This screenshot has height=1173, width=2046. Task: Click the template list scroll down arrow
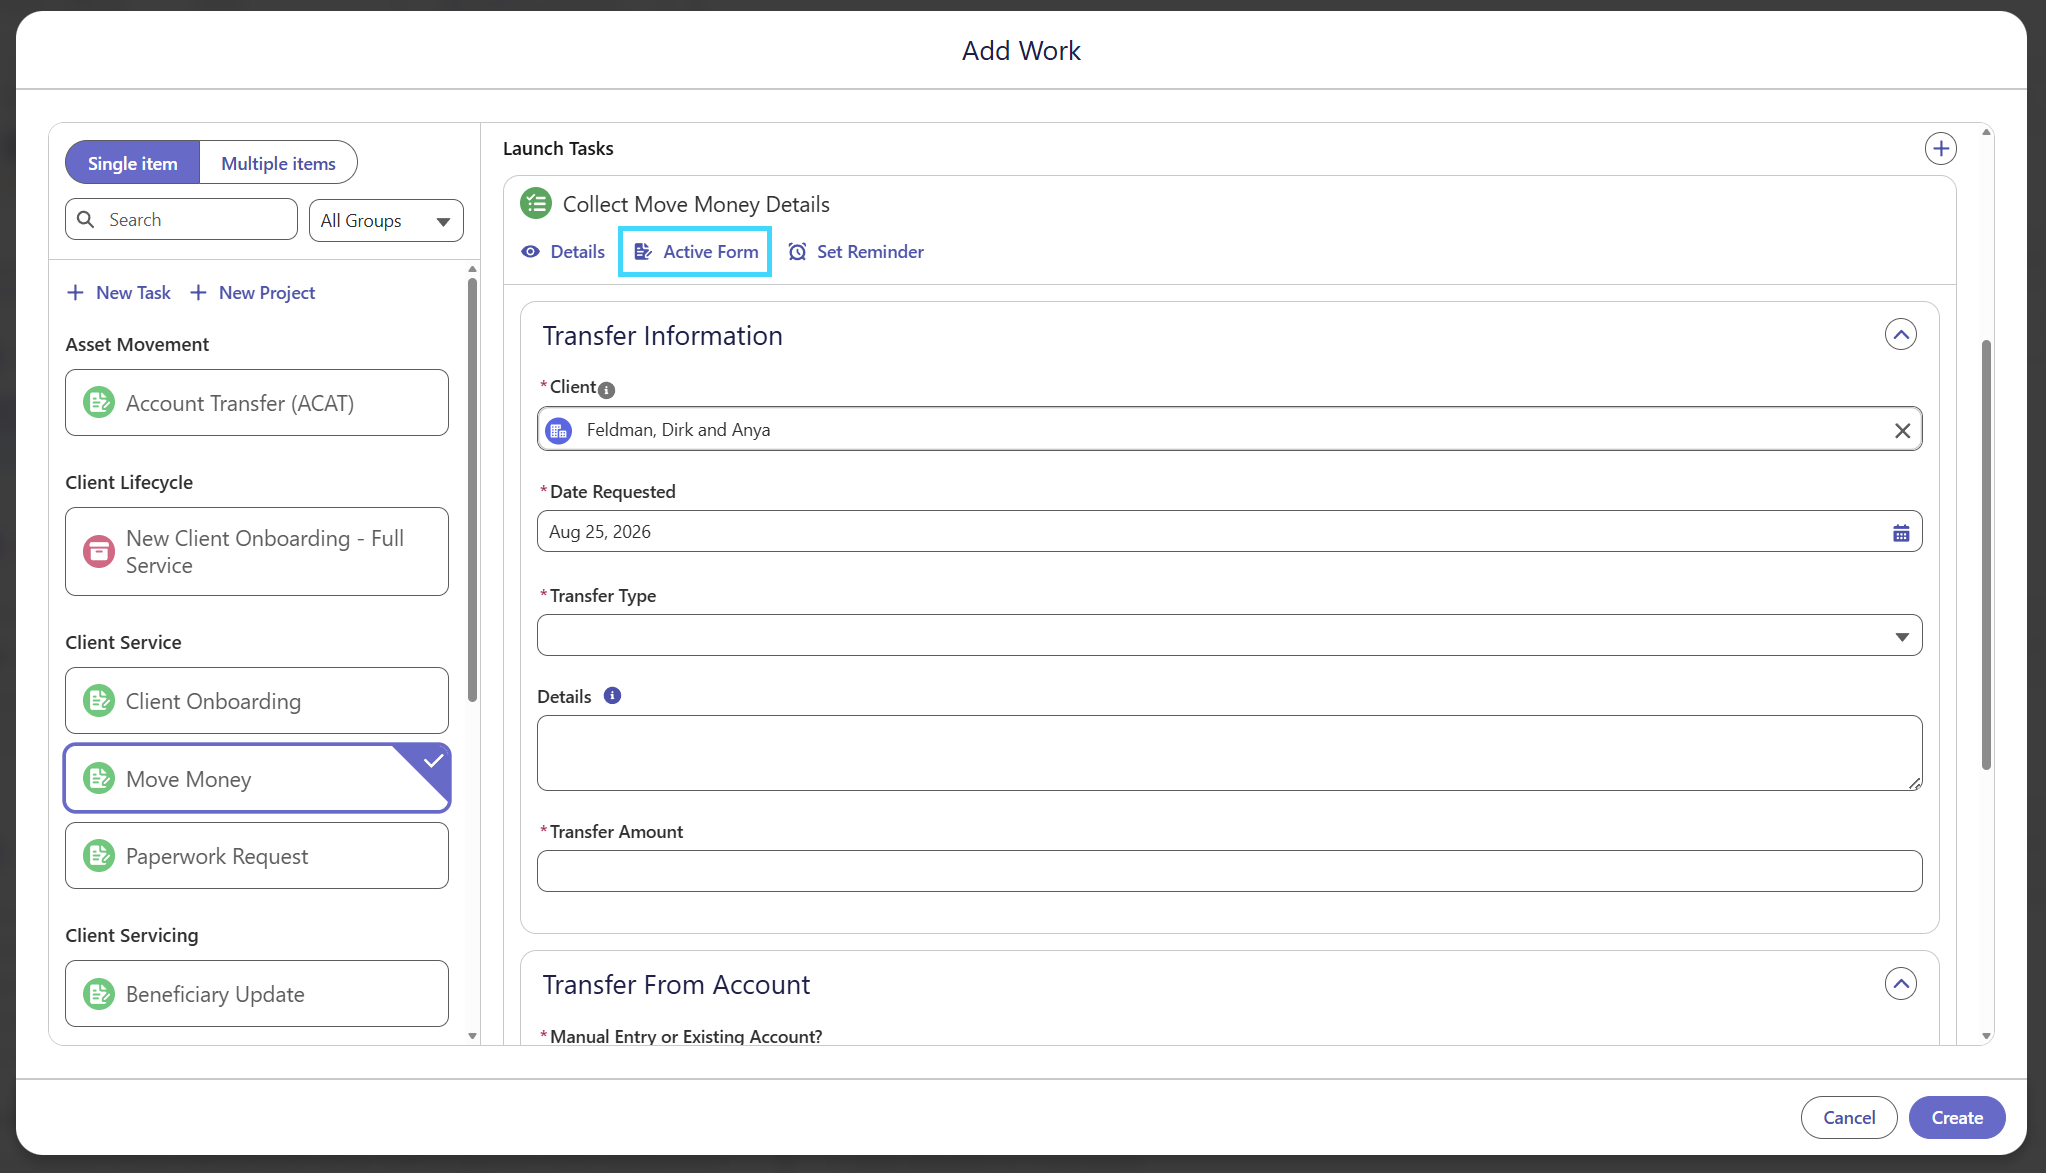(472, 1036)
